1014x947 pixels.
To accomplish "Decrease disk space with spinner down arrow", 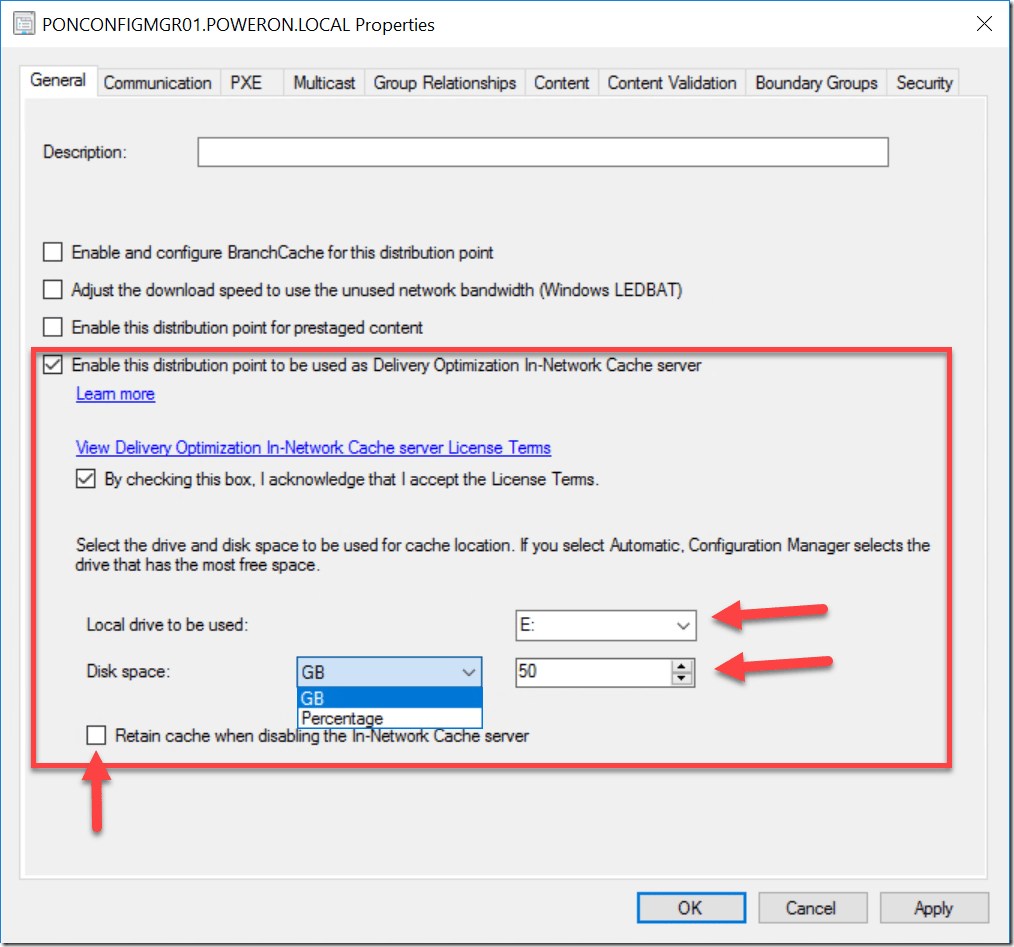I will (682, 678).
